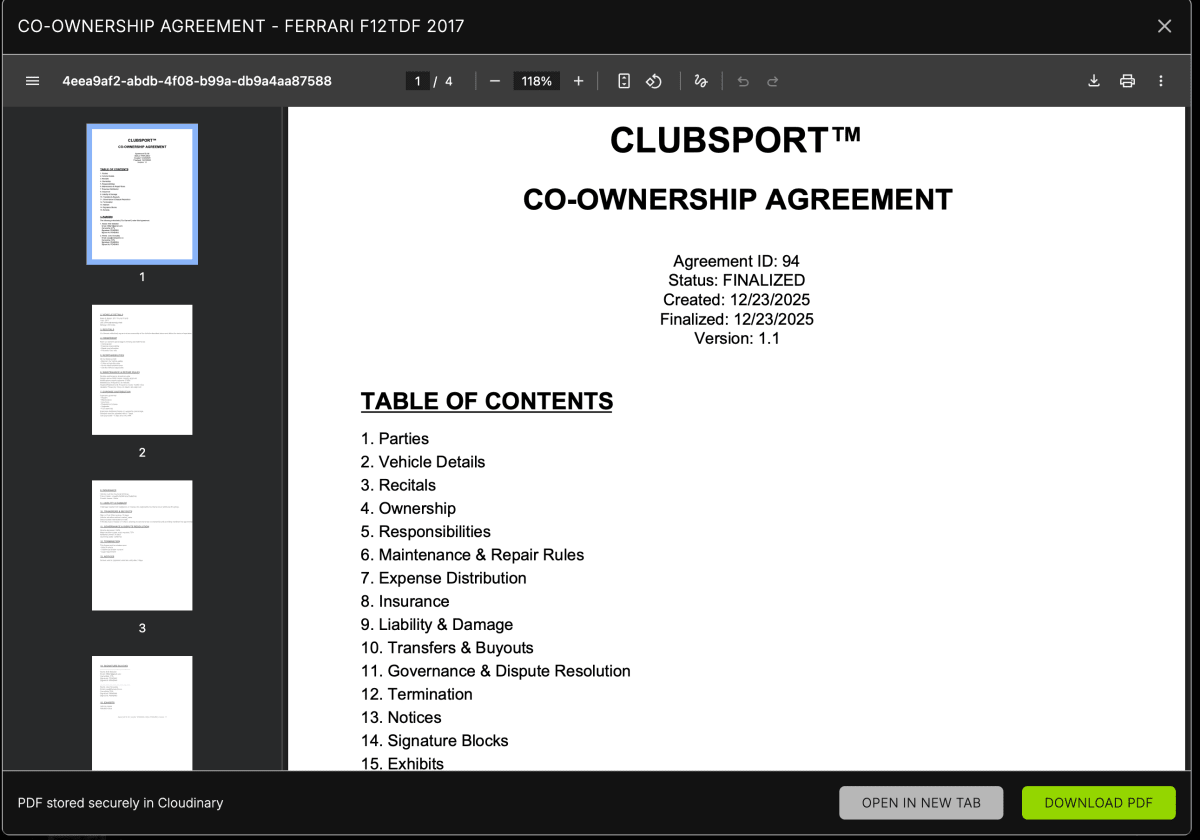Close the agreement viewer with the X
The width and height of the screenshot is (1200, 840).
coord(1164,26)
